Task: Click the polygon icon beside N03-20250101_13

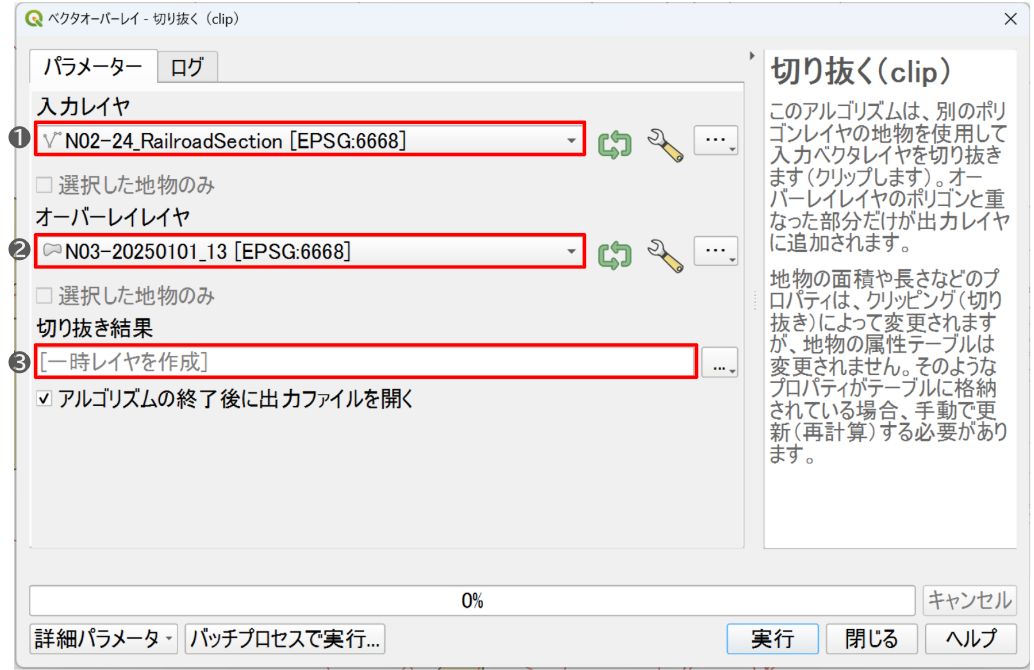Action: (x=52, y=250)
